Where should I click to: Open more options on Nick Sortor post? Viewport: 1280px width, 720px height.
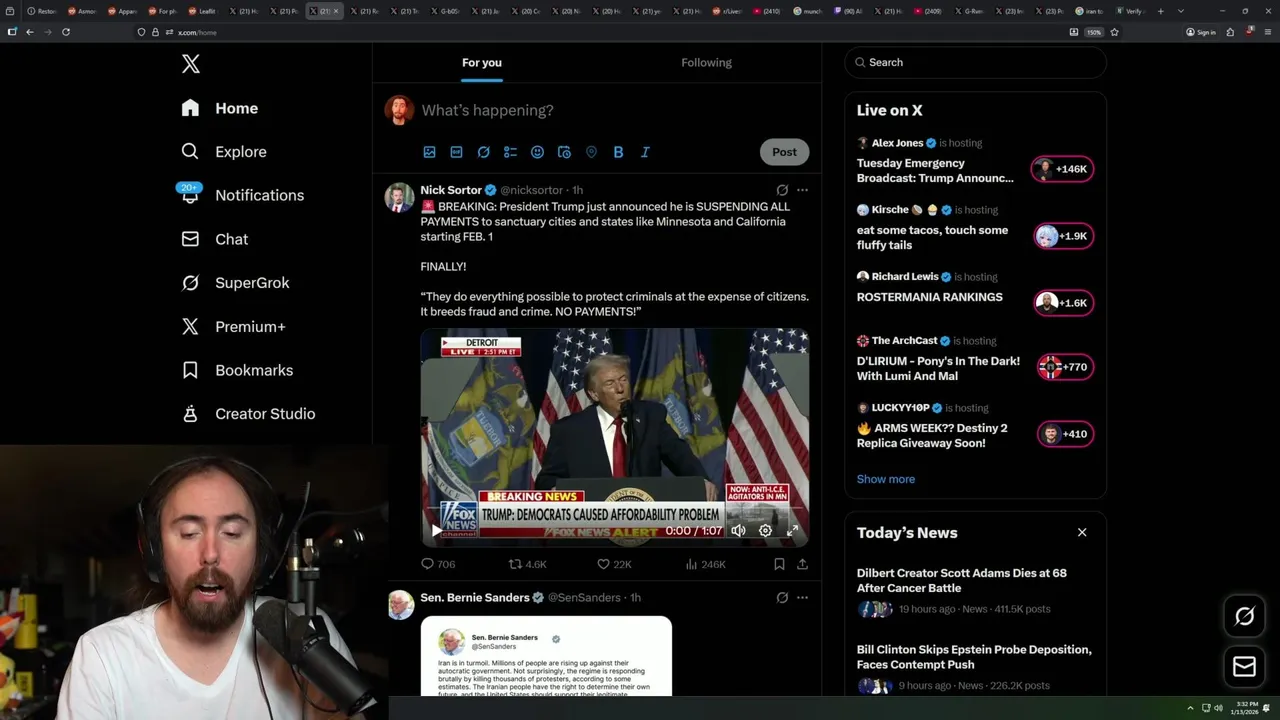802,190
